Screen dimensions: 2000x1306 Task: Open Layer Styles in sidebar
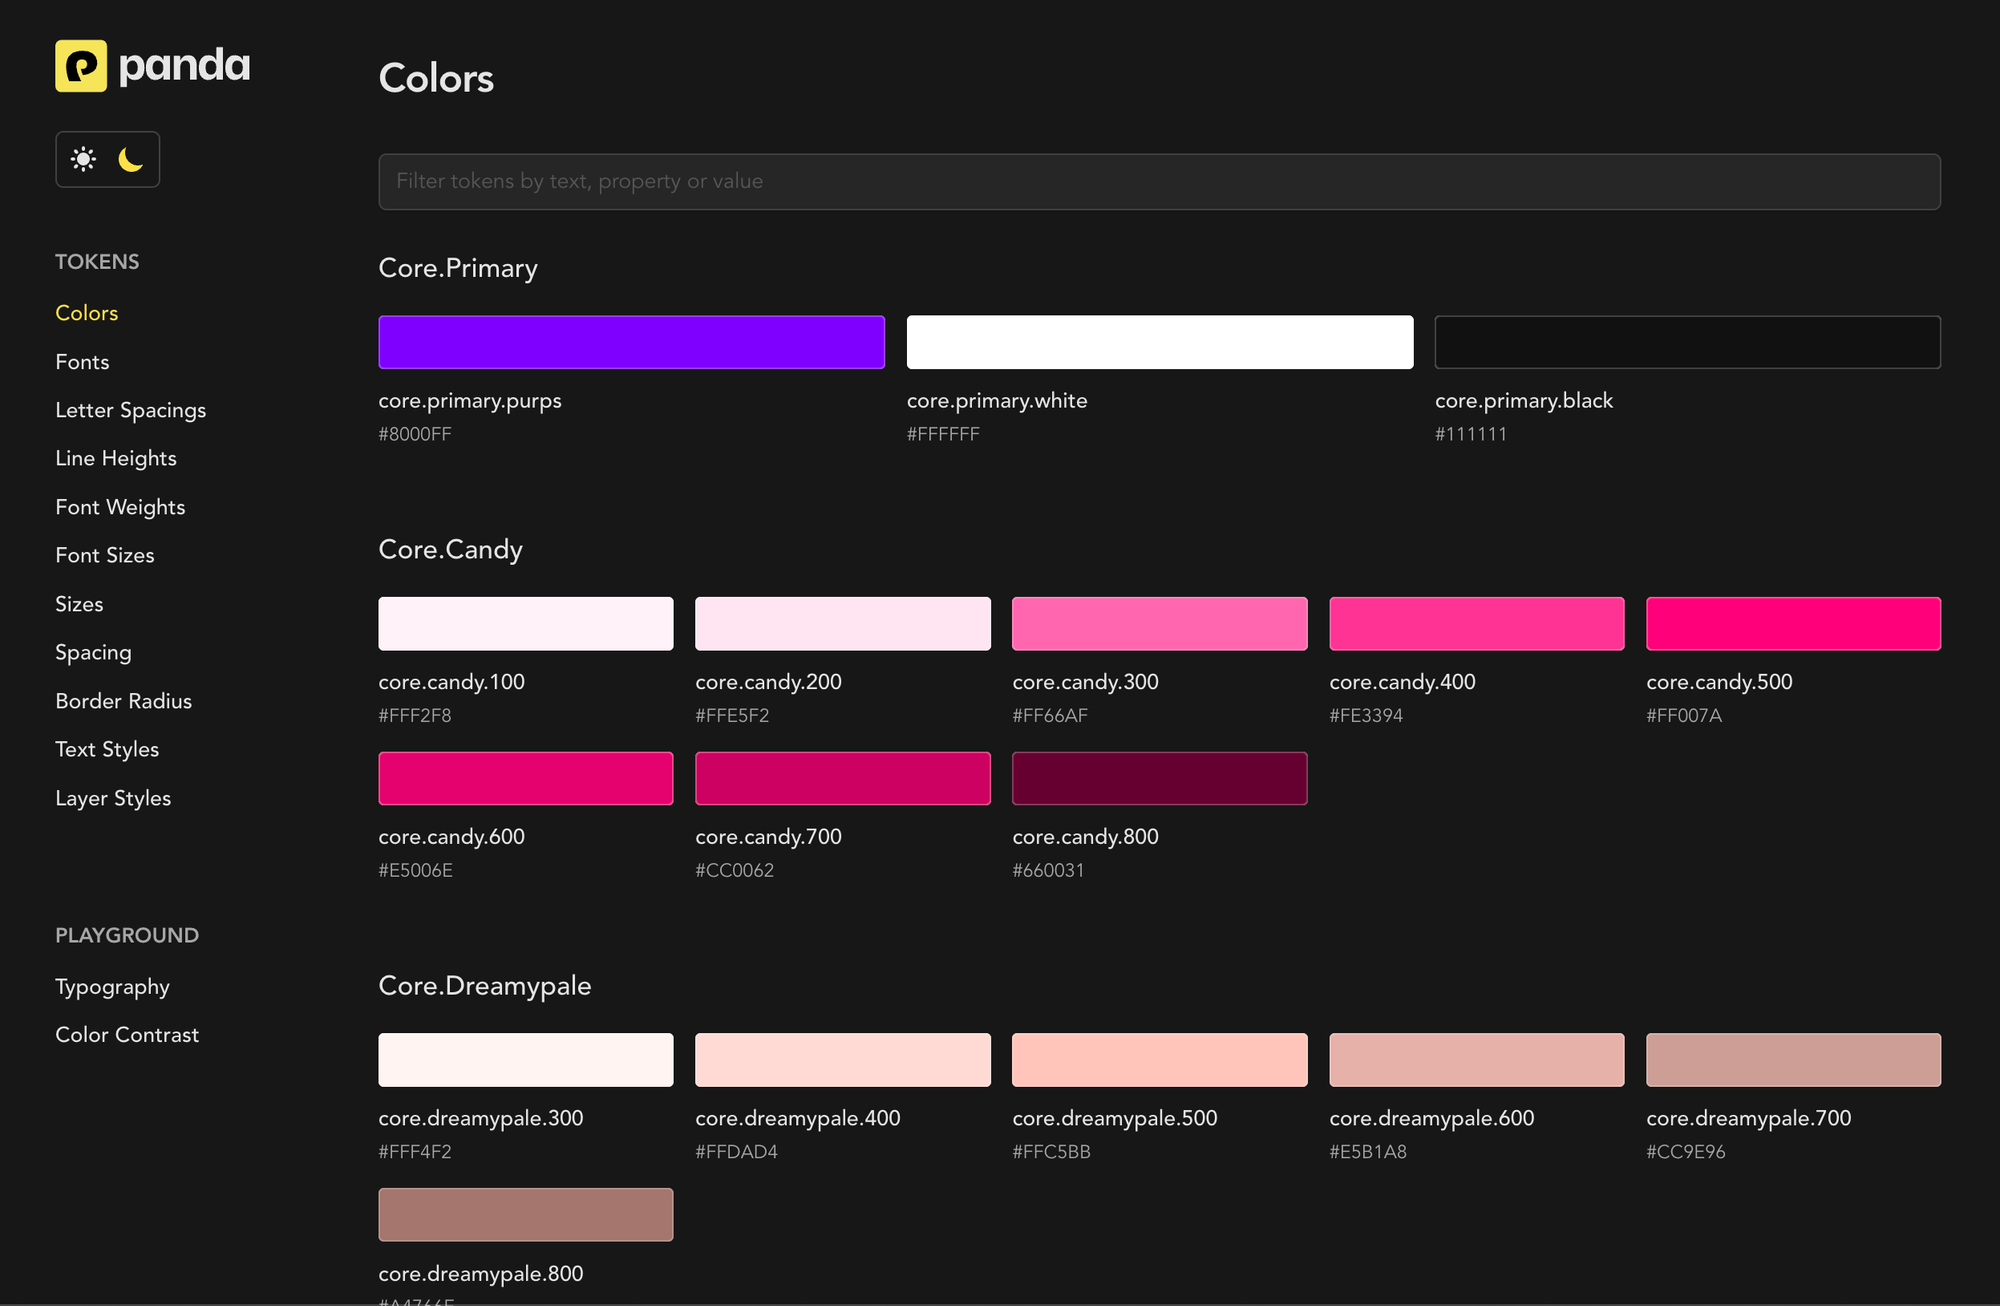click(113, 798)
